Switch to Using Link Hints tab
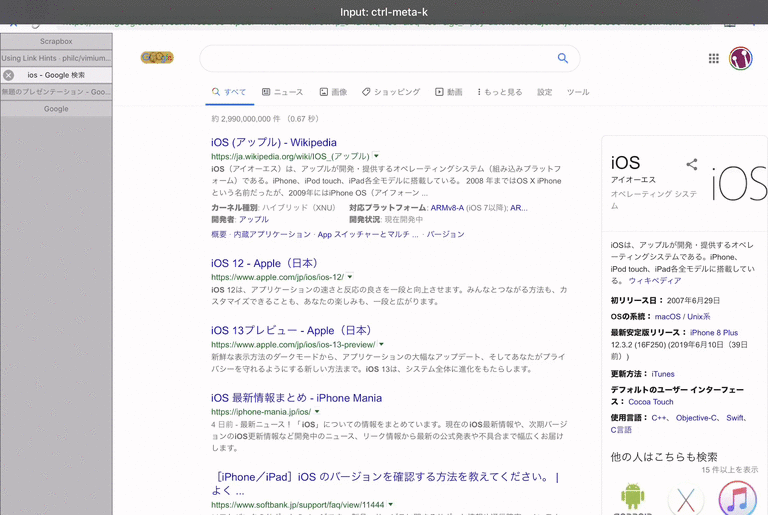The width and height of the screenshot is (768, 515). pyautogui.click(x=56, y=58)
